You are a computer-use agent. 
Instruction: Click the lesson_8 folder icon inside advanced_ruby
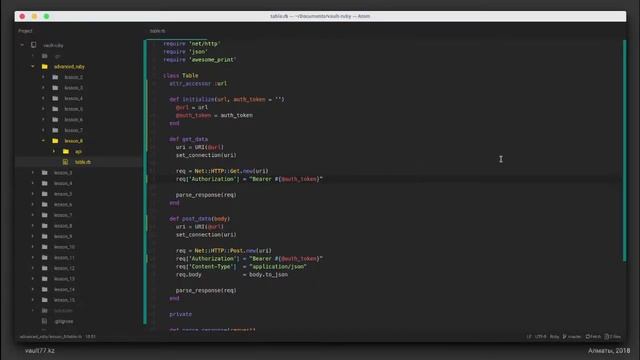pos(55,140)
